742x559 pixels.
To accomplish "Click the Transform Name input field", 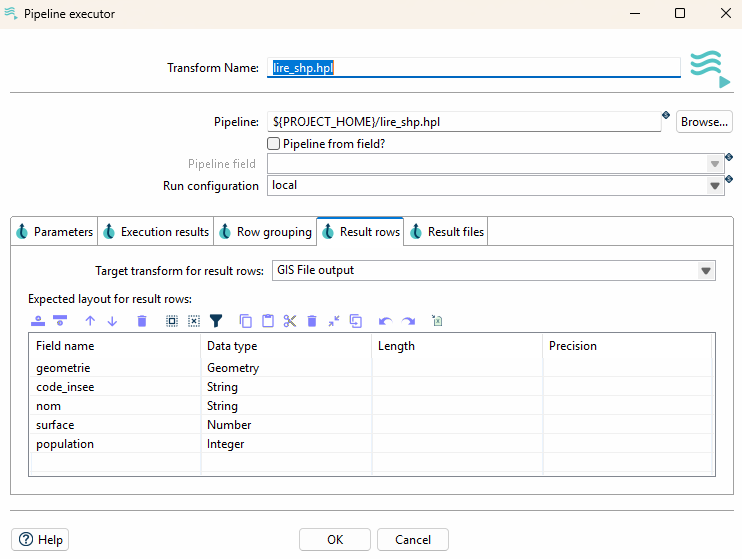I will 474,68.
